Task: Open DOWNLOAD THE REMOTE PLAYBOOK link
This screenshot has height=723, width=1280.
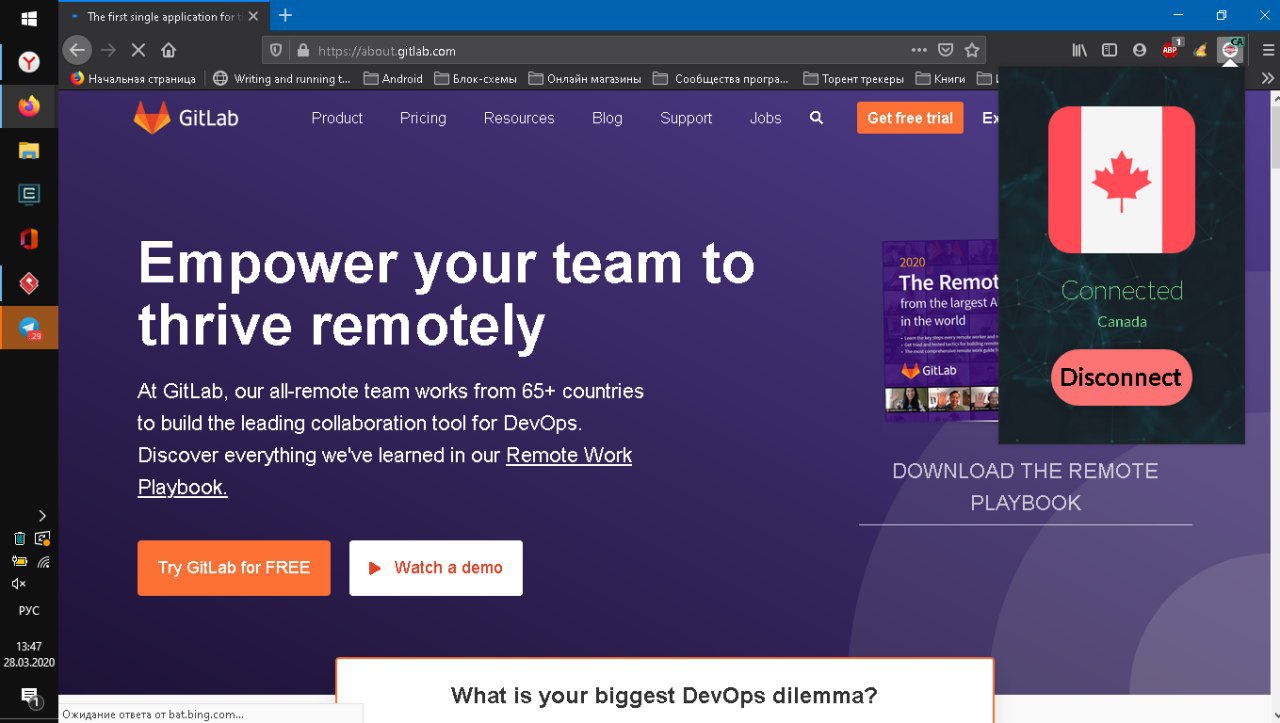Action: point(1025,487)
